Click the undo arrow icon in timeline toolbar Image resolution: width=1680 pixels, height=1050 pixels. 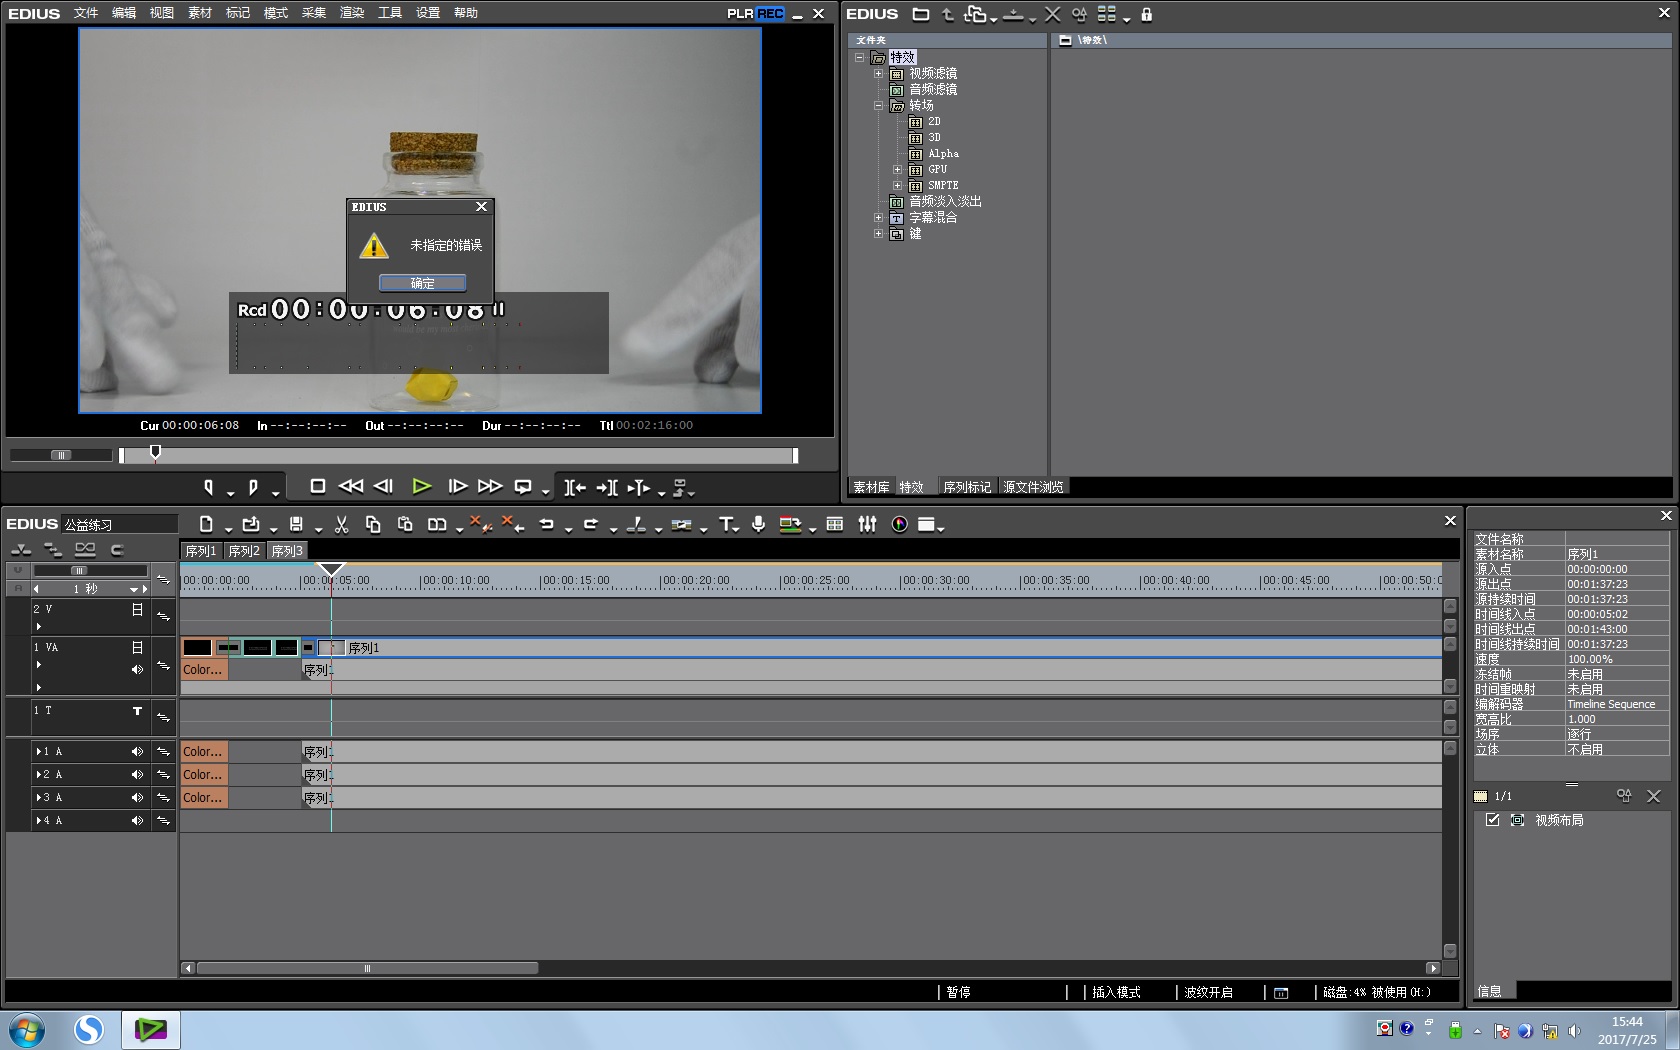(x=546, y=524)
